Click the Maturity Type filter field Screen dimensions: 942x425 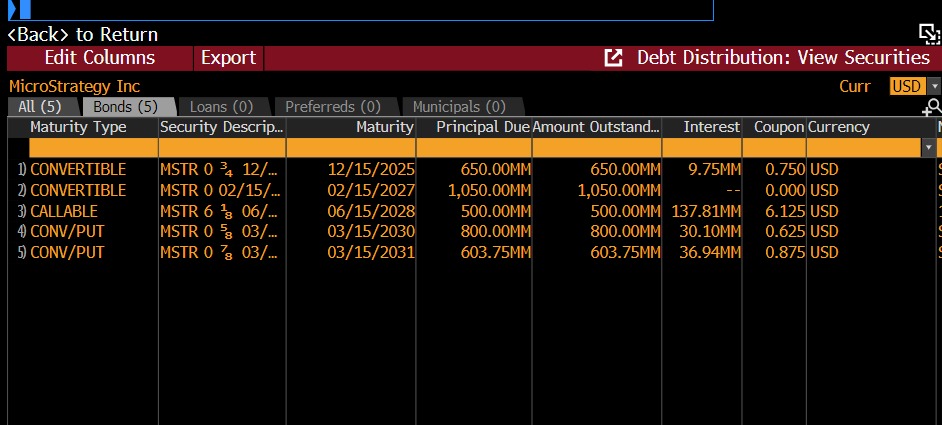coord(93,147)
